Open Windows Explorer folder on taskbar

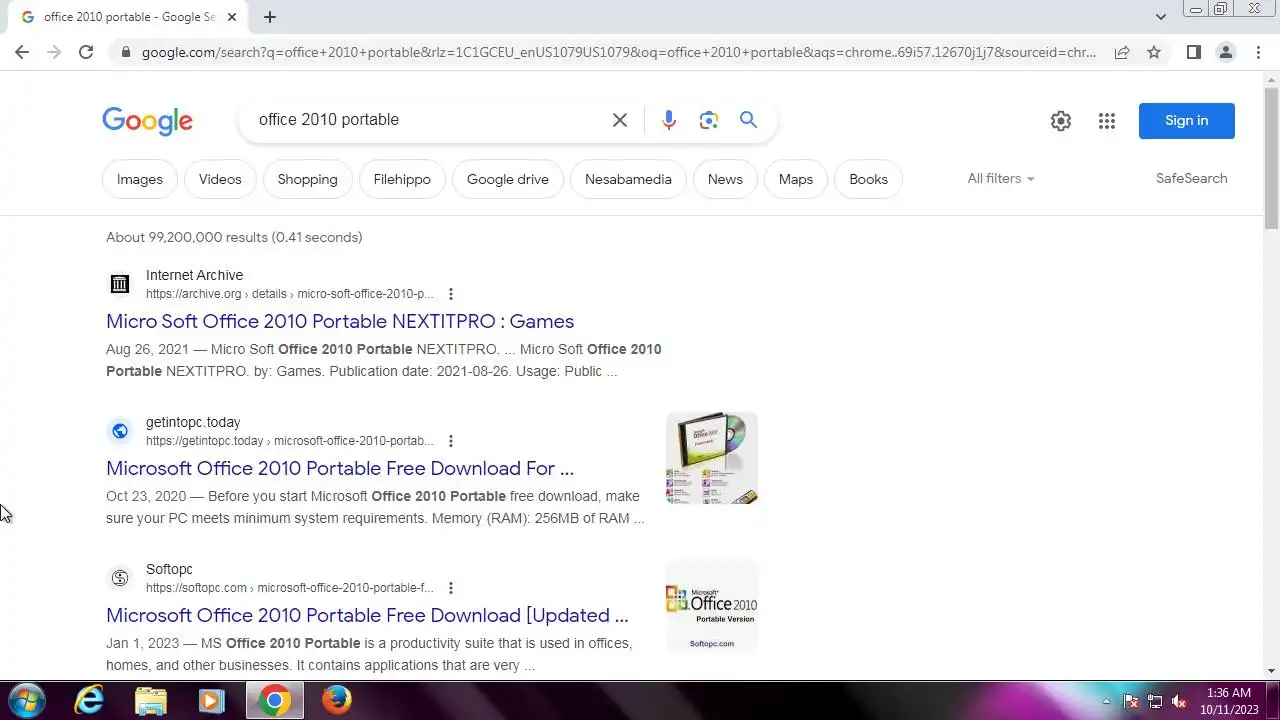pyautogui.click(x=151, y=700)
